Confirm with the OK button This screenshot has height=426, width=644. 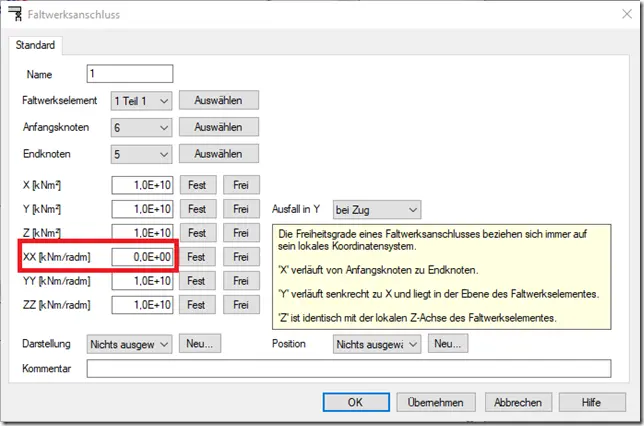coord(356,402)
